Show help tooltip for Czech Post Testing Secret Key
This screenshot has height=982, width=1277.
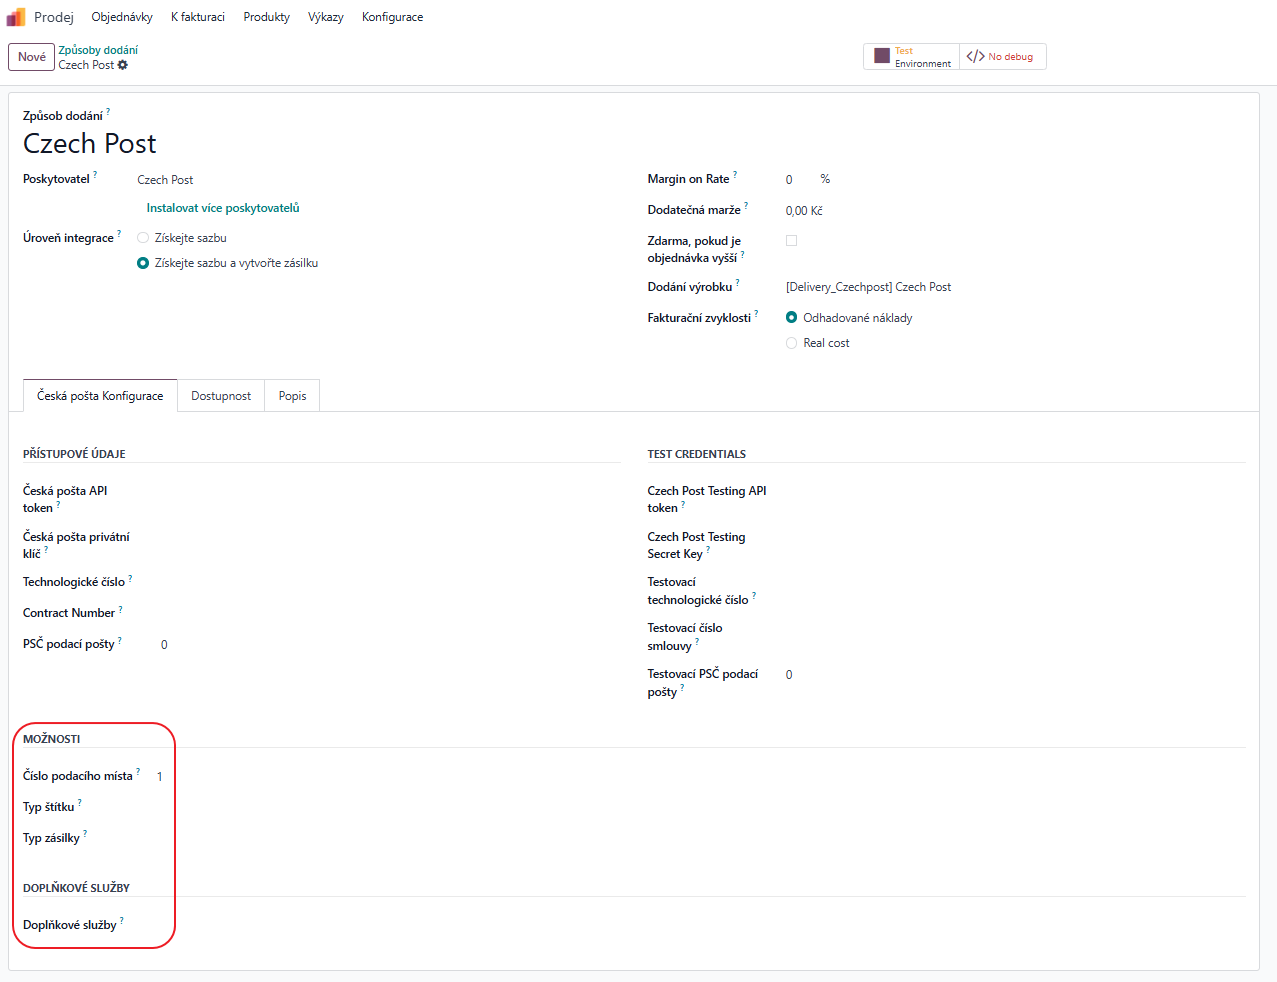point(708,550)
